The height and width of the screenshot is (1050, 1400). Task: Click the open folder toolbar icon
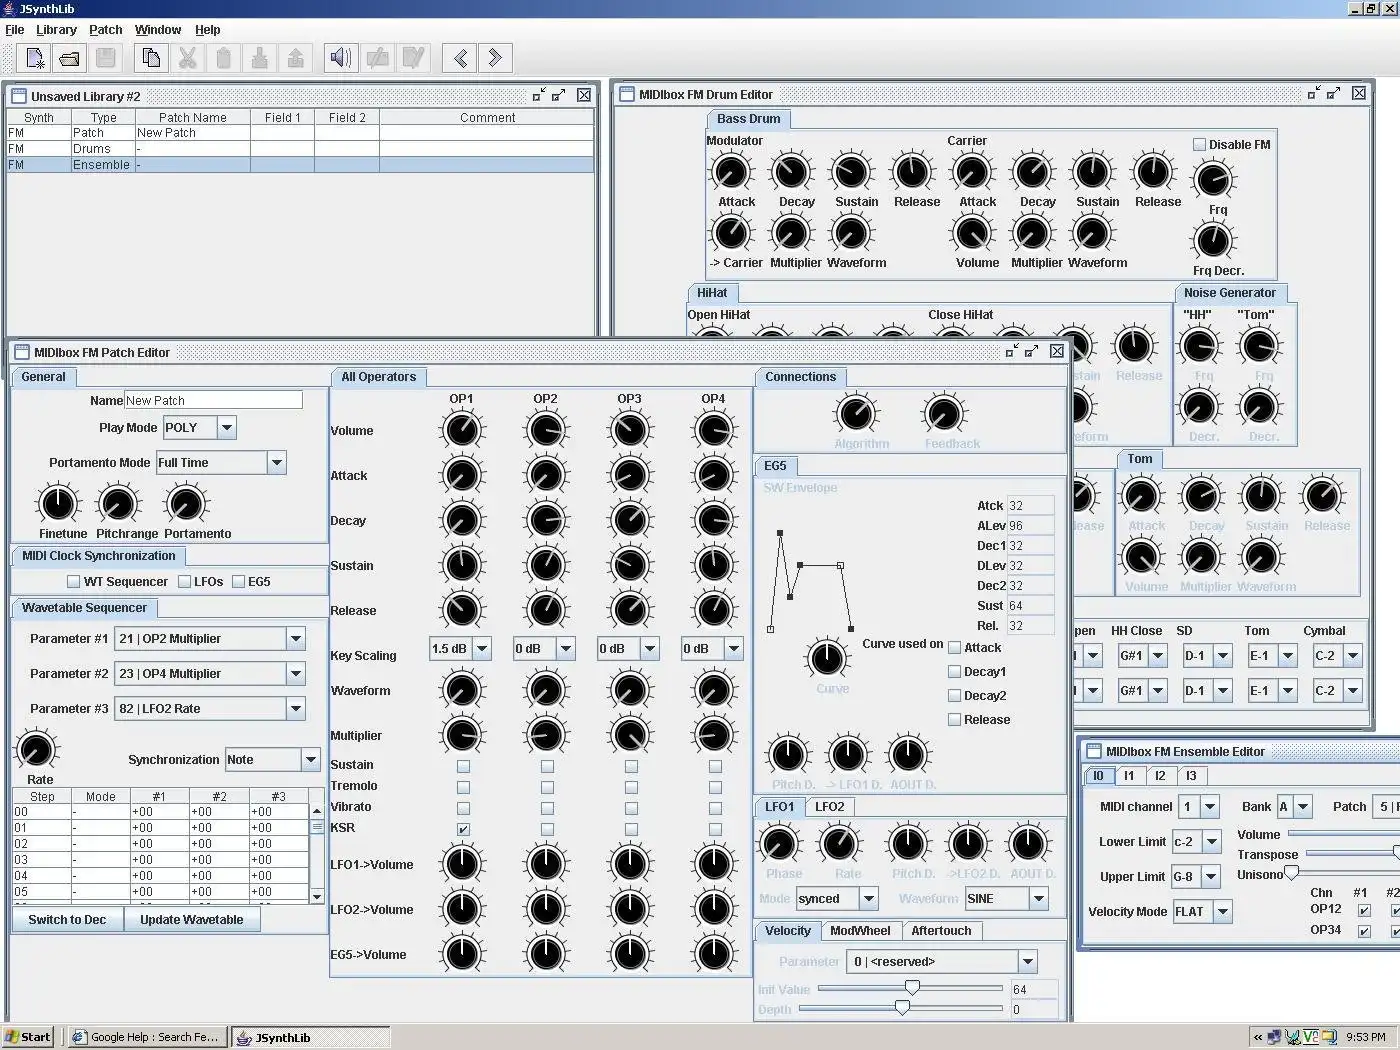(70, 58)
